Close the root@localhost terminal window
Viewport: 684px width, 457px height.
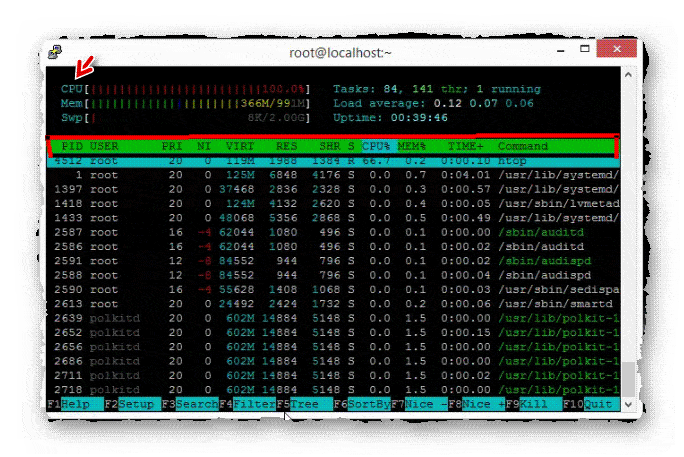click(x=616, y=49)
